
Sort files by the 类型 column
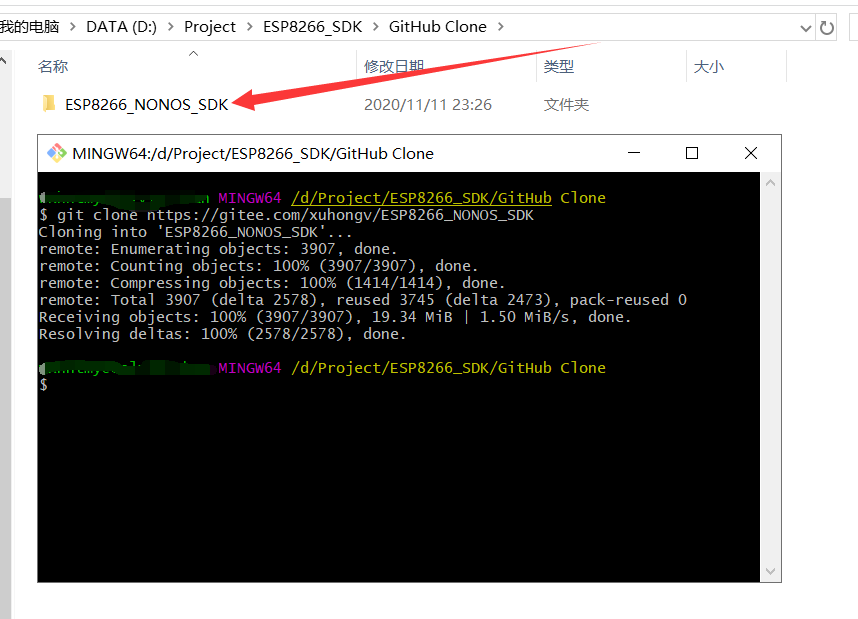[x=557, y=66]
